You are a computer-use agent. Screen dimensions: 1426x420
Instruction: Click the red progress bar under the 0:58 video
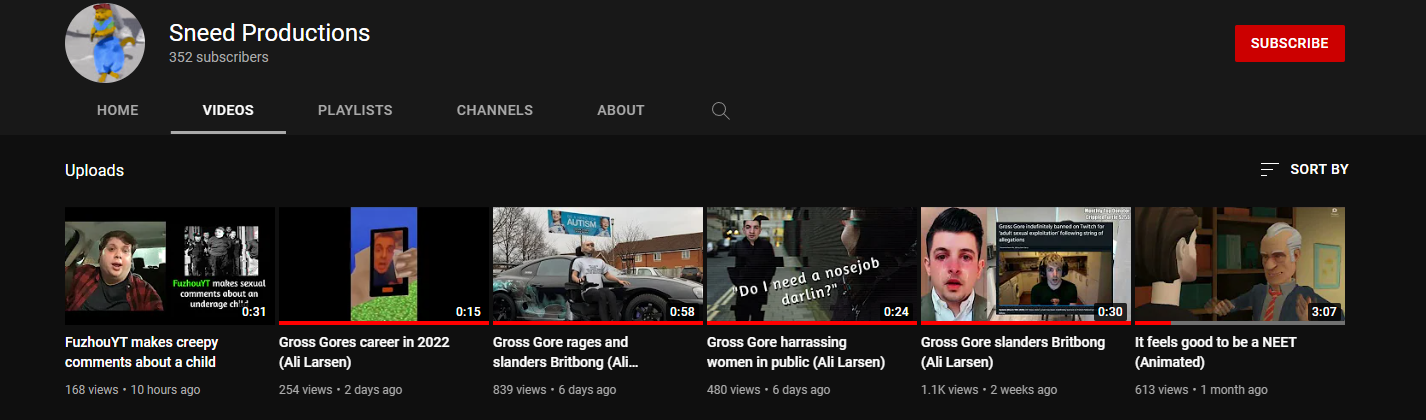598,323
